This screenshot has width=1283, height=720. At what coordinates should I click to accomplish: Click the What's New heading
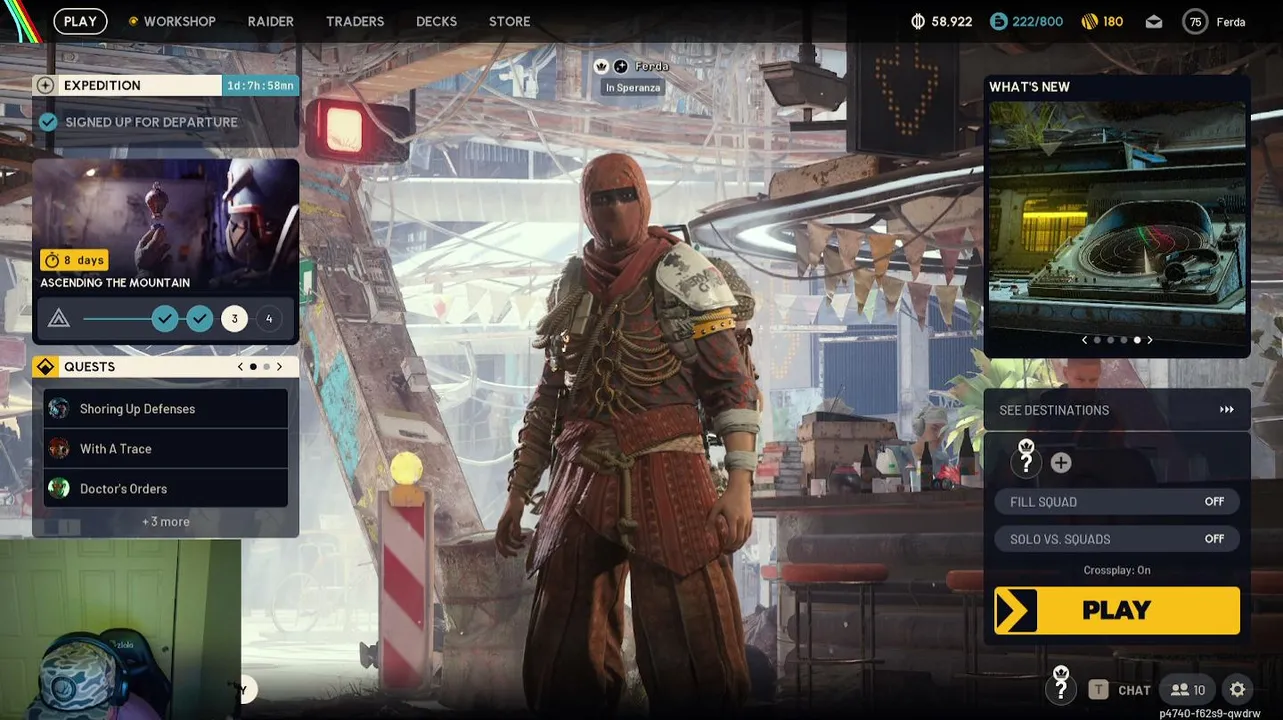click(1029, 87)
